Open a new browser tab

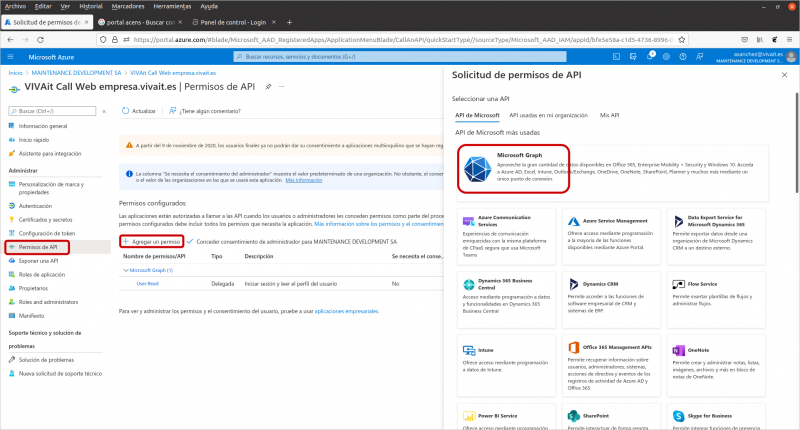coord(289,22)
